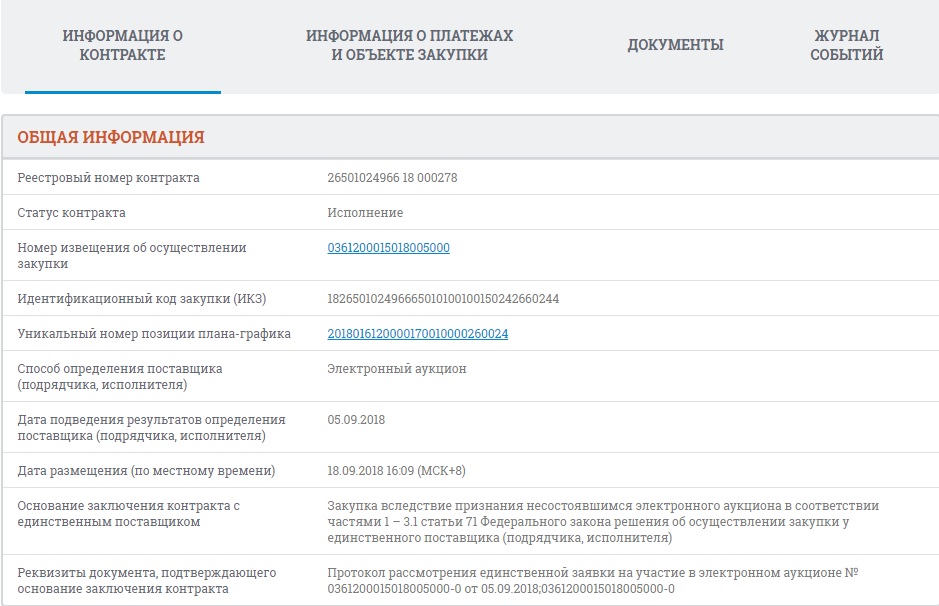The height and width of the screenshot is (606, 939).
Task: Go to the Журнал событий tab
Action: [x=846, y=46]
